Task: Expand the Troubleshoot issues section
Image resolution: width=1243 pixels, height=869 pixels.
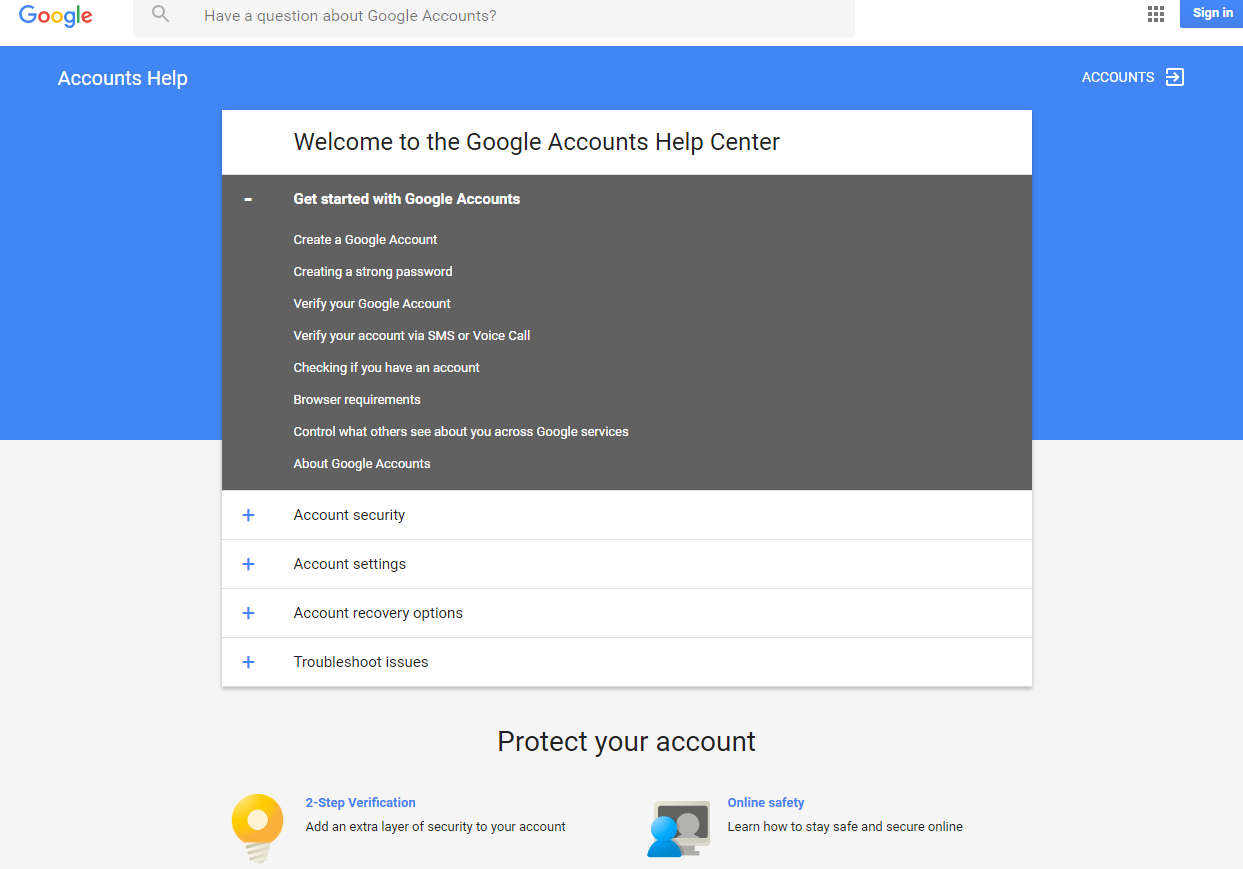Action: tap(248, 662)
